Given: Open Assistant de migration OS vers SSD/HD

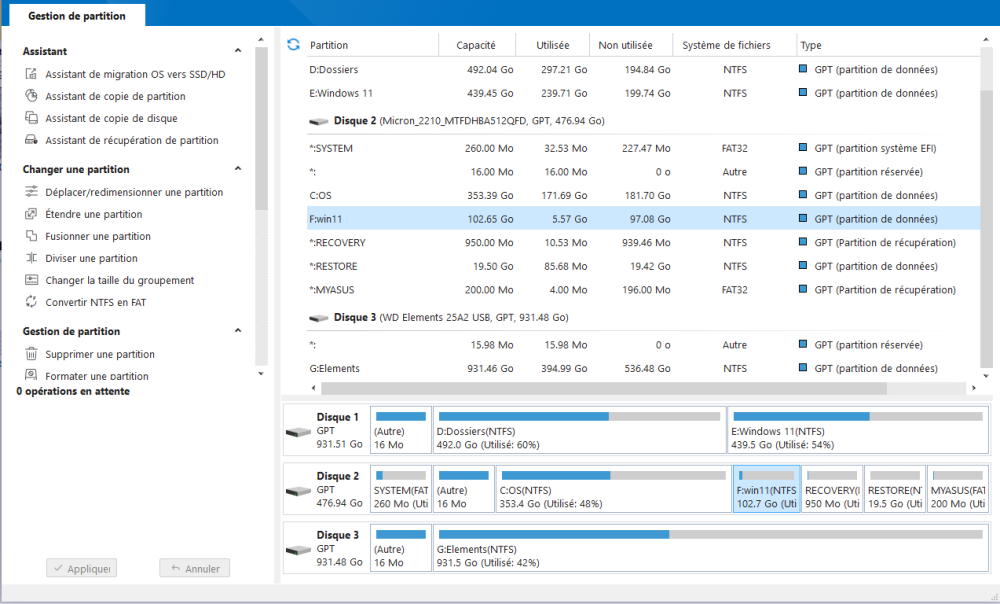Looking at the screenshot, I should coord(135,74).
